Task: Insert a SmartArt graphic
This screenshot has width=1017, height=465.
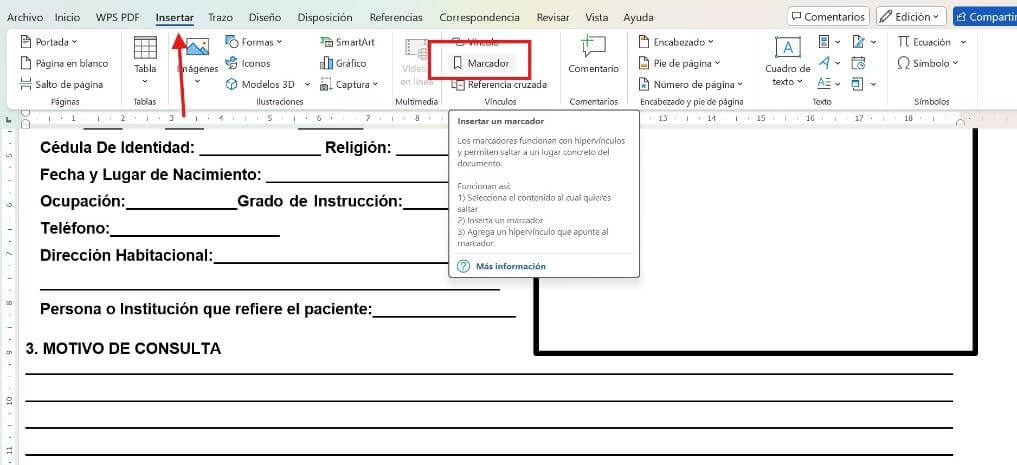Action: click(347, 42)
